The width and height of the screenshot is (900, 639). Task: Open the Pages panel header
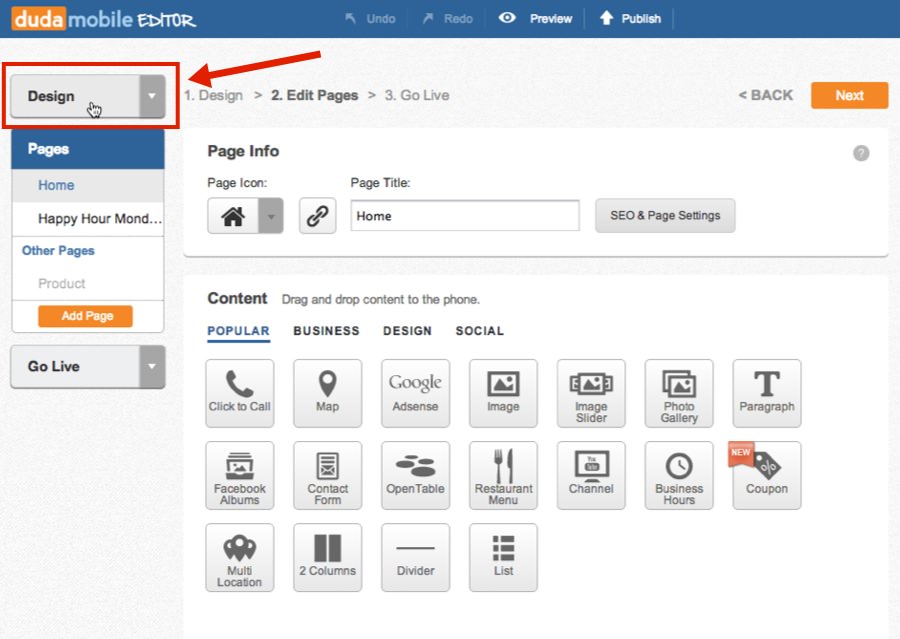[88, 149]
